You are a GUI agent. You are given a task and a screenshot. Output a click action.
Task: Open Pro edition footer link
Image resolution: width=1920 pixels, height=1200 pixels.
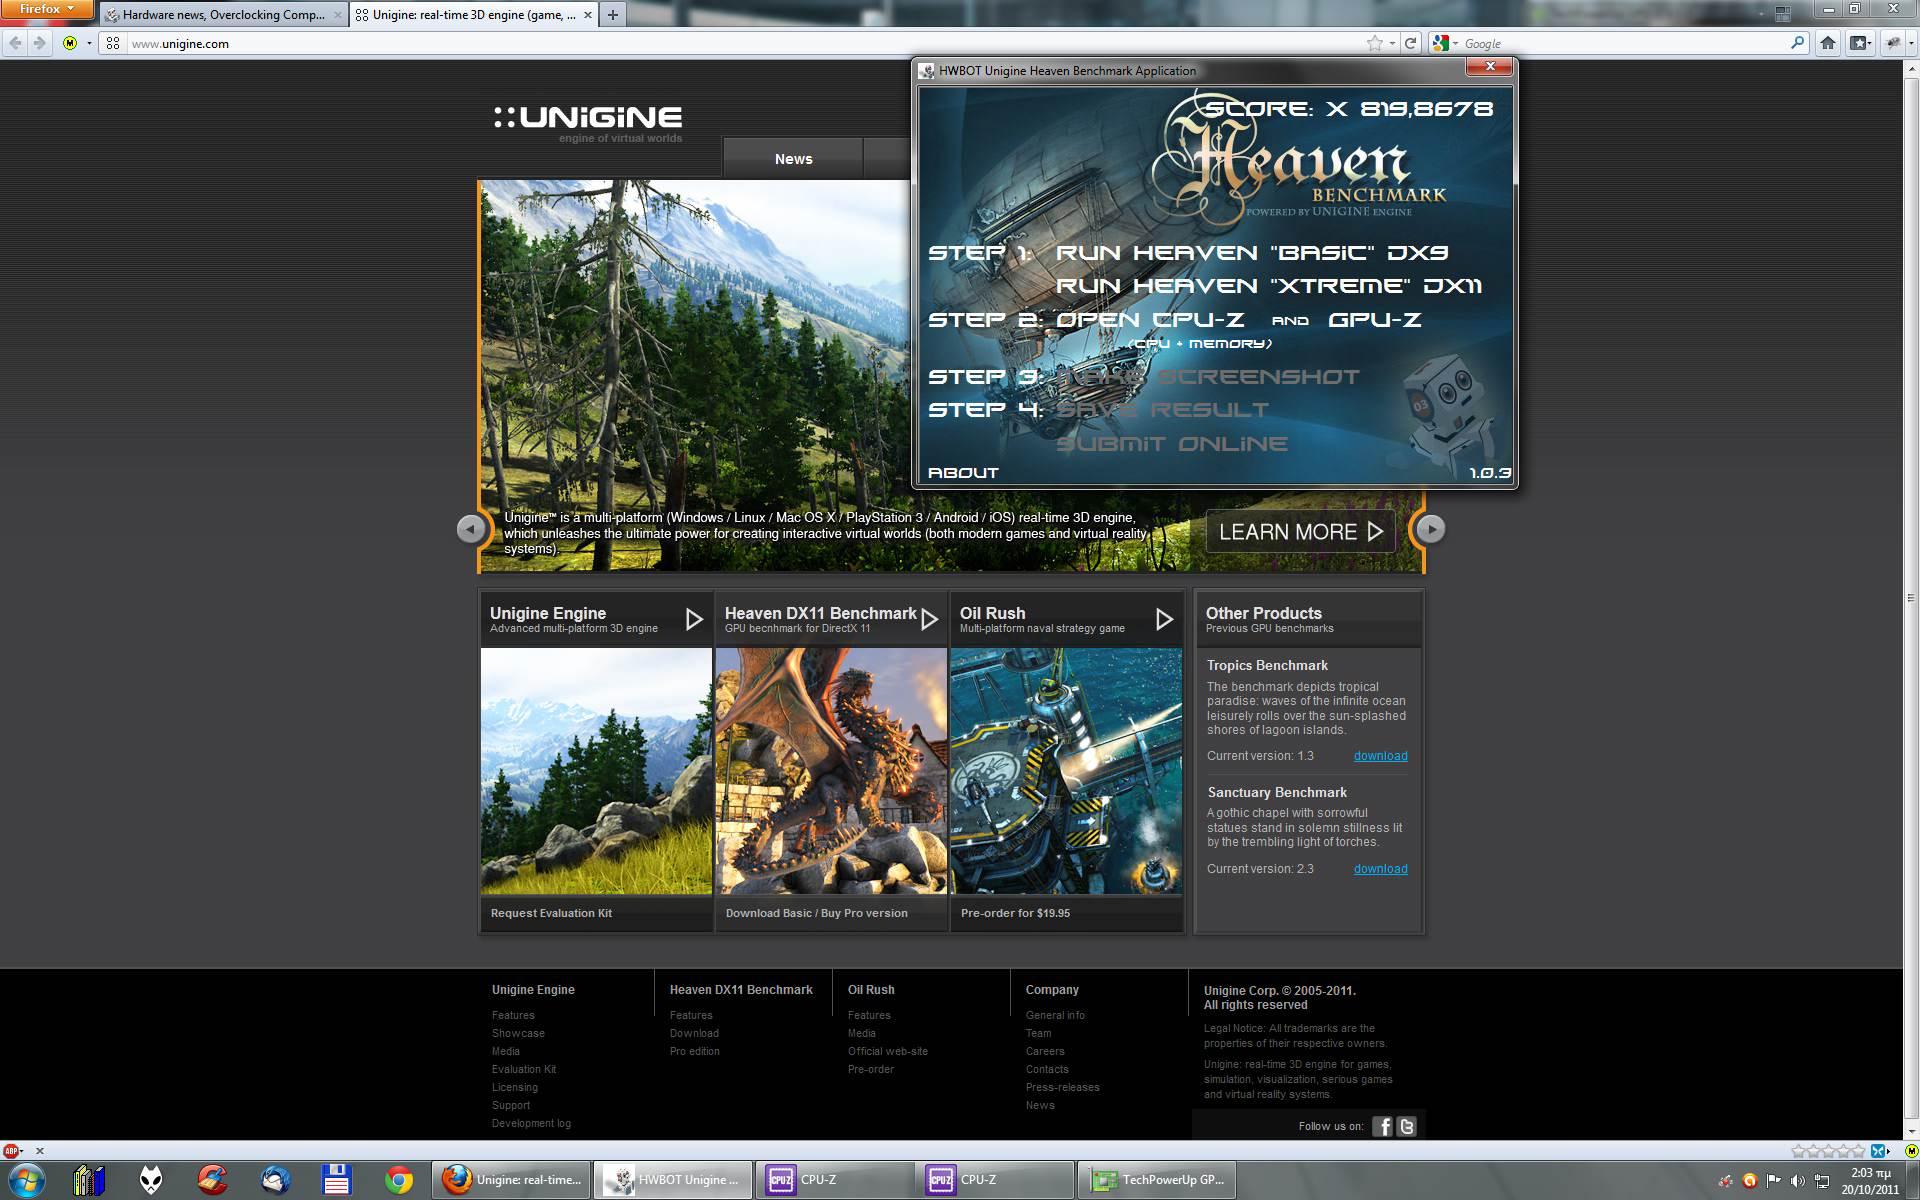point(694,1051)
